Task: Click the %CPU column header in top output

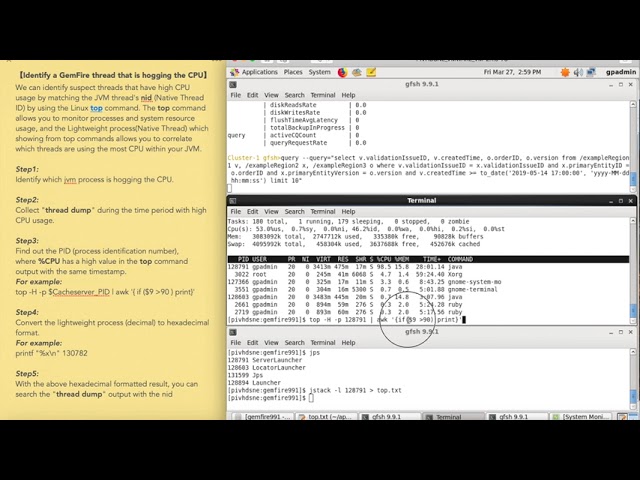Action: pos(383,259)
